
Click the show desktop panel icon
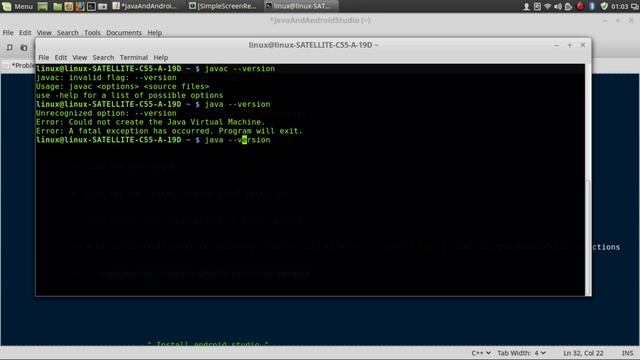tap(42, 6)
